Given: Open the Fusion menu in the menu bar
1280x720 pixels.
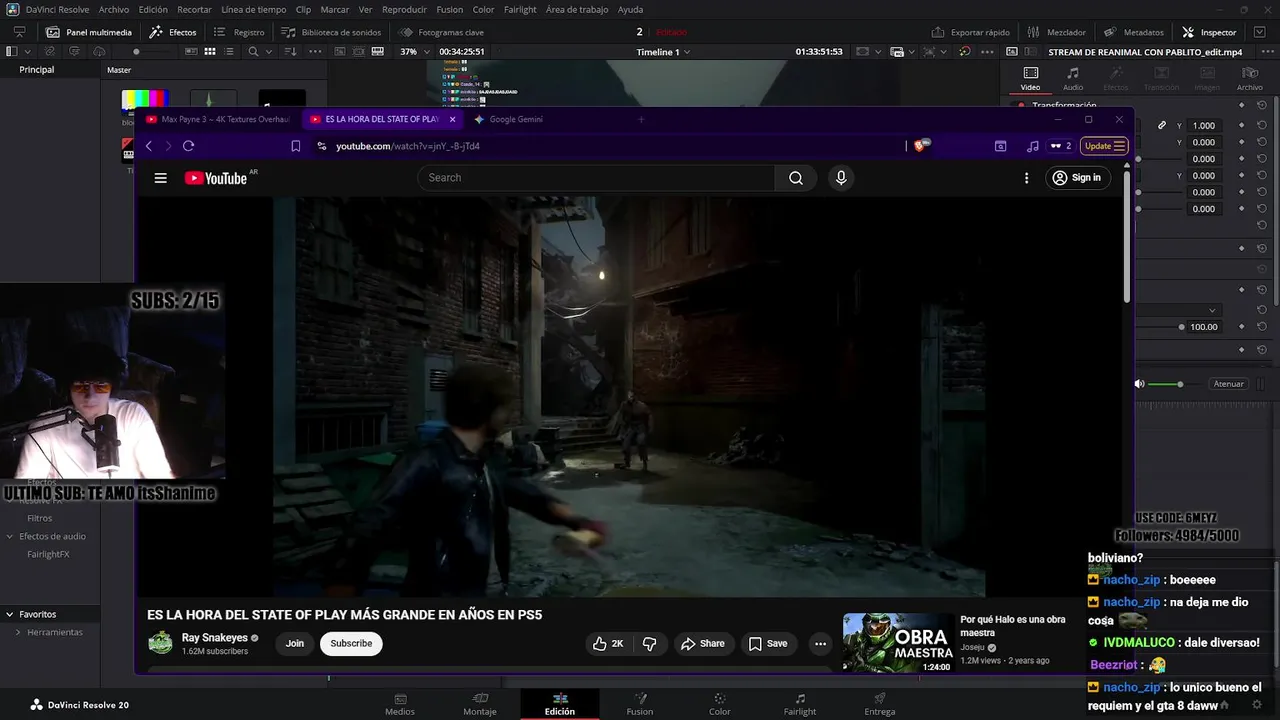Looking at the screenshot, I should (x=450, y=9).
